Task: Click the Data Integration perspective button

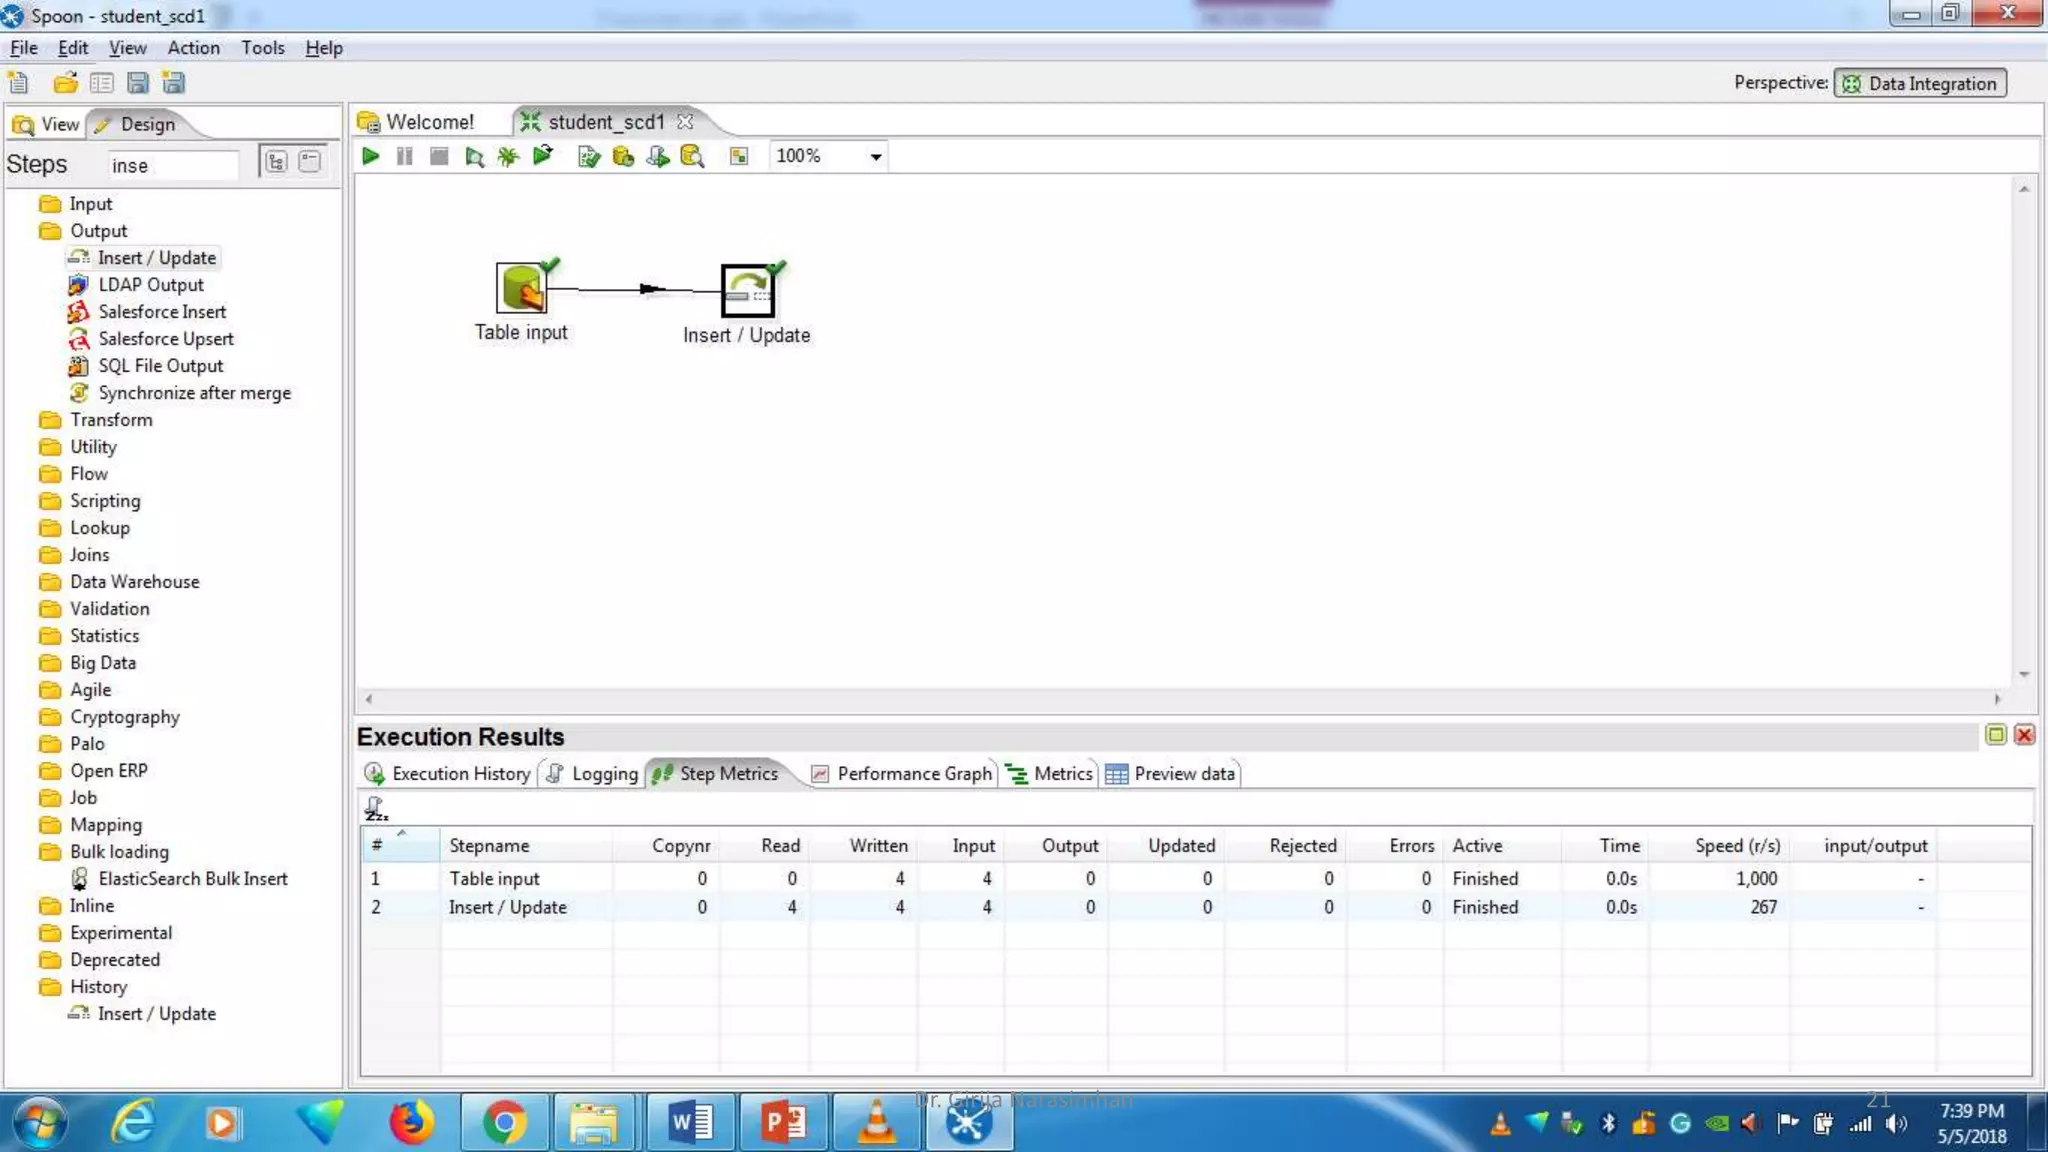Action: [x=1920, y=84]
